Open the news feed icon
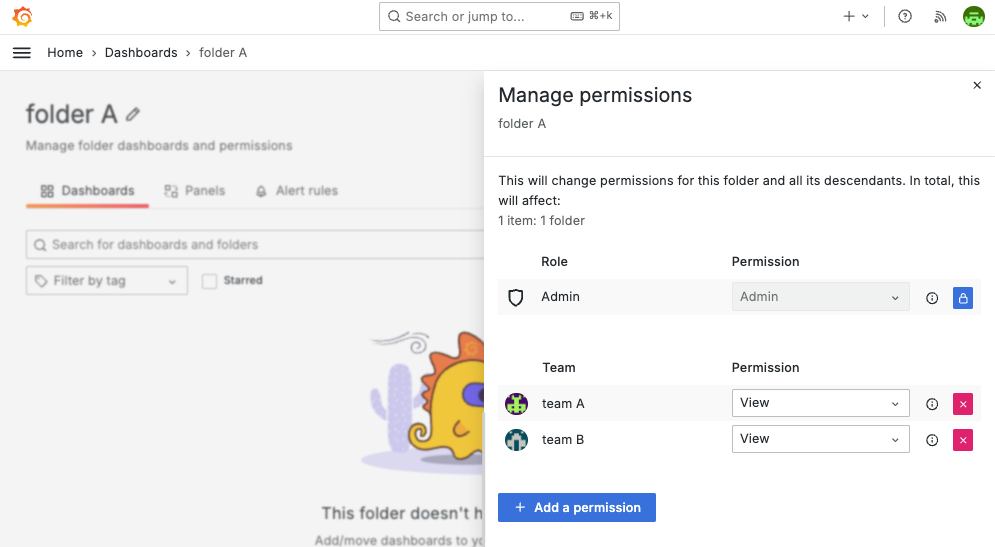 point(939,17)
